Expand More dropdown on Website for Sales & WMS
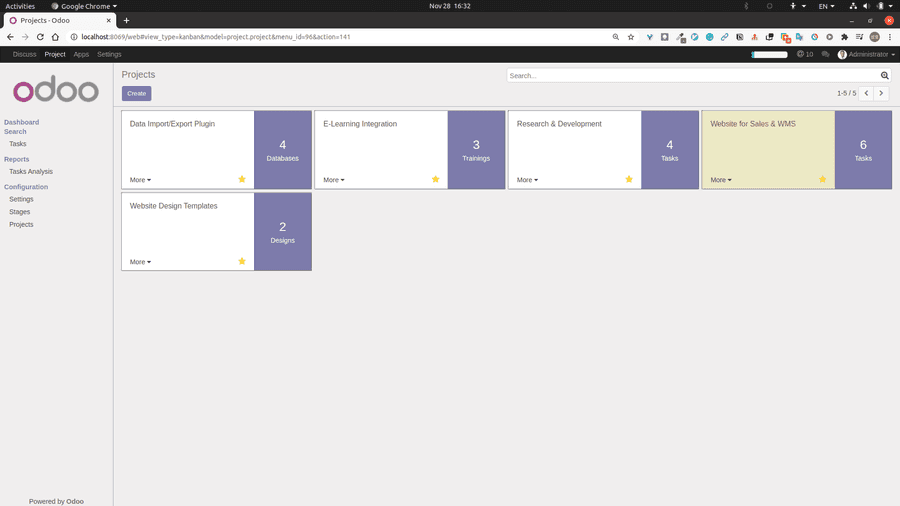The image size is (900, 506). 720,180
